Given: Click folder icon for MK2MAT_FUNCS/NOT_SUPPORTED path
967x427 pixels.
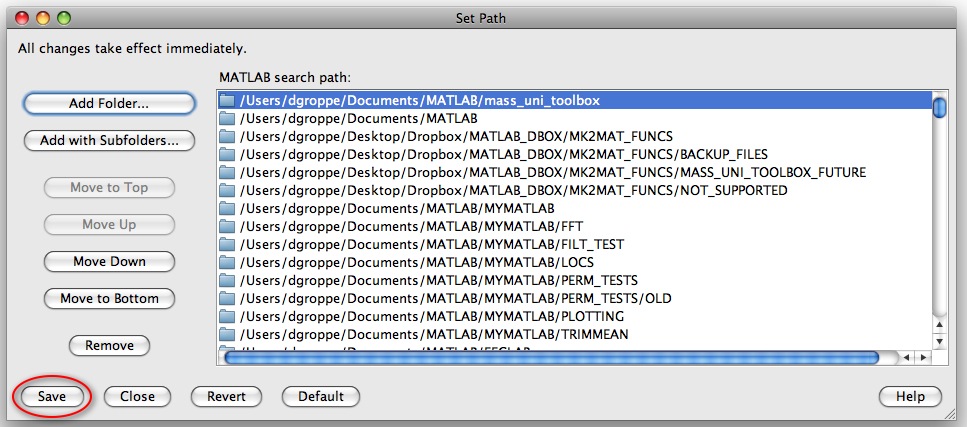Looking at the screenshot, I should pos(228,190).
